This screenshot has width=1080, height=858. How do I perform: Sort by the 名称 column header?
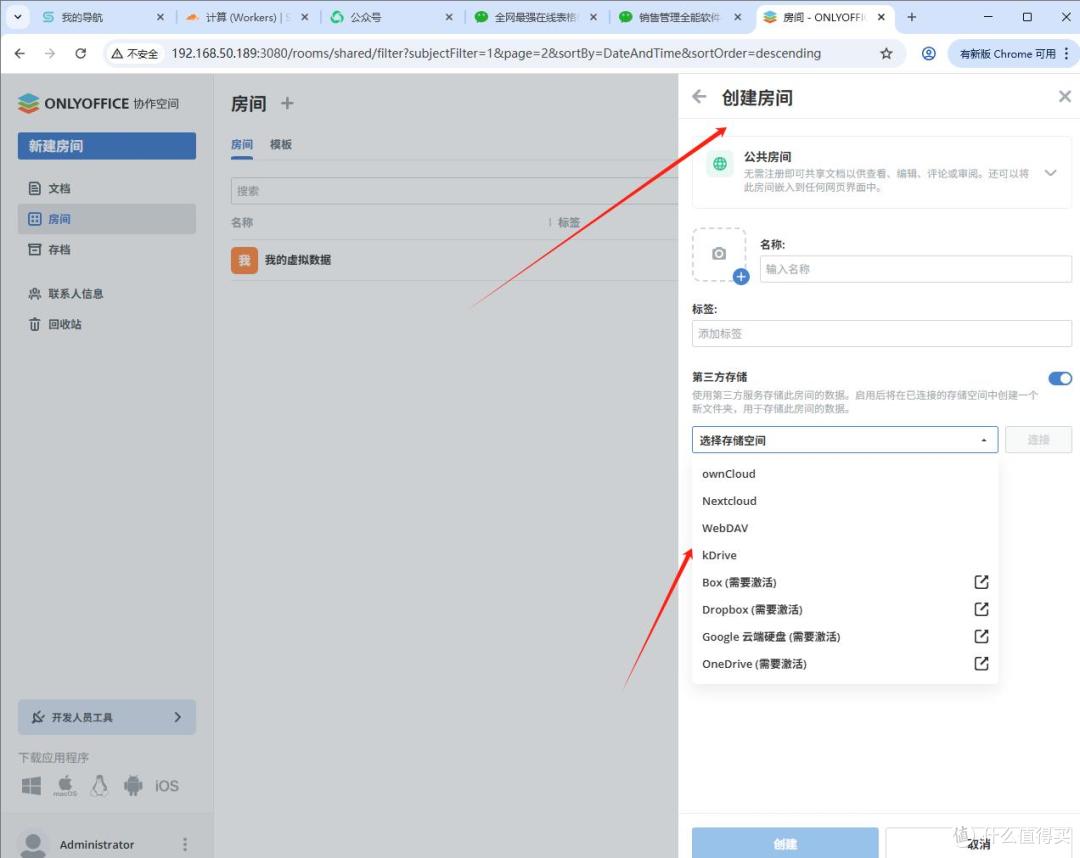[242, 222]
